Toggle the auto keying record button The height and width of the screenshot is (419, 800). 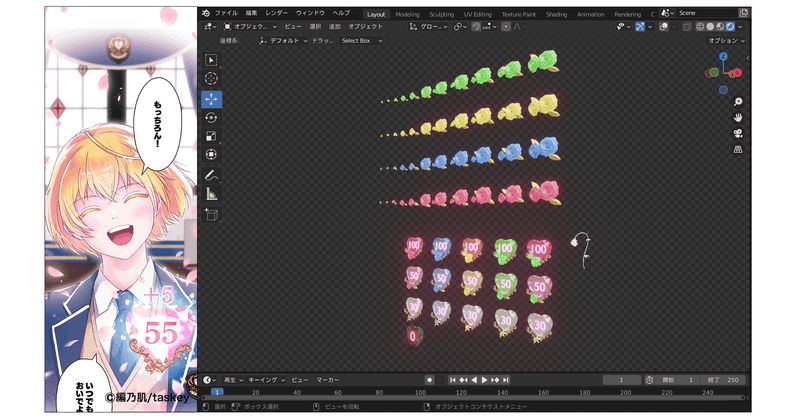tap(430, 380)
